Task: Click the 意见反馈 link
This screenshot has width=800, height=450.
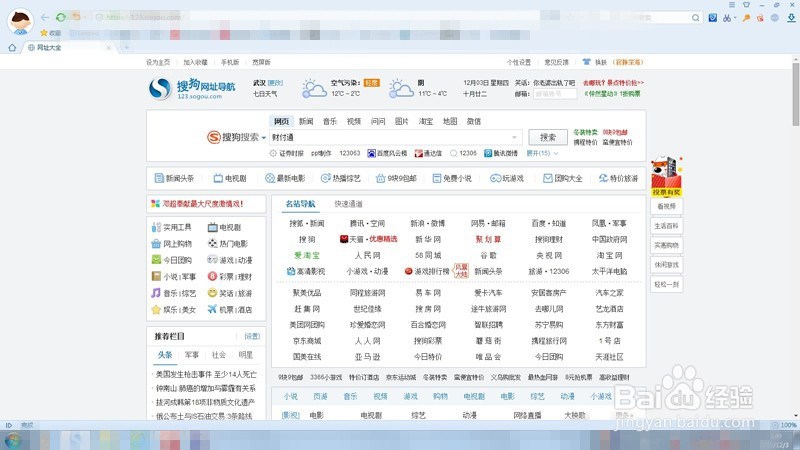Action: click(556, 62)
